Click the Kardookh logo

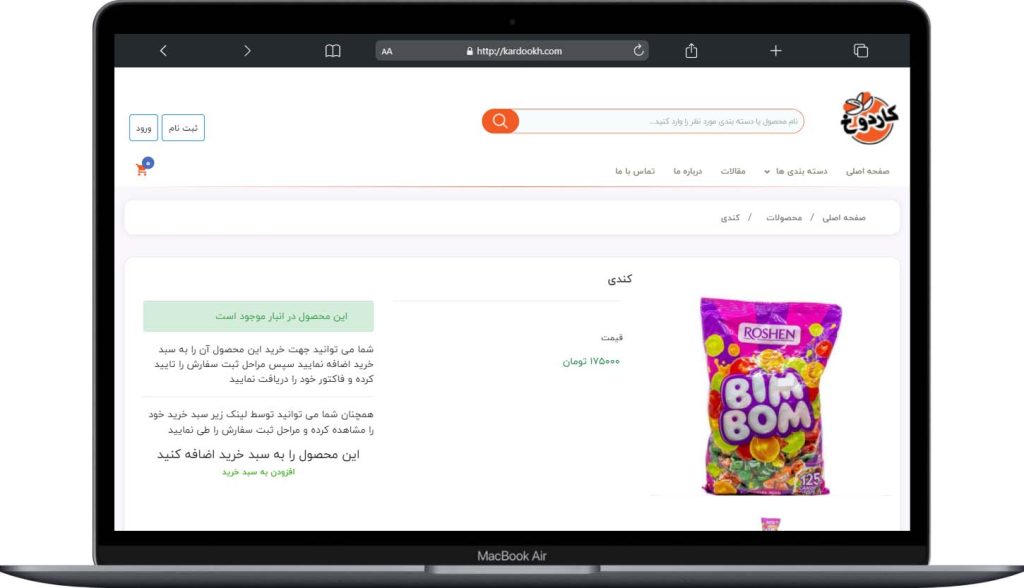[x=869, y=118]
